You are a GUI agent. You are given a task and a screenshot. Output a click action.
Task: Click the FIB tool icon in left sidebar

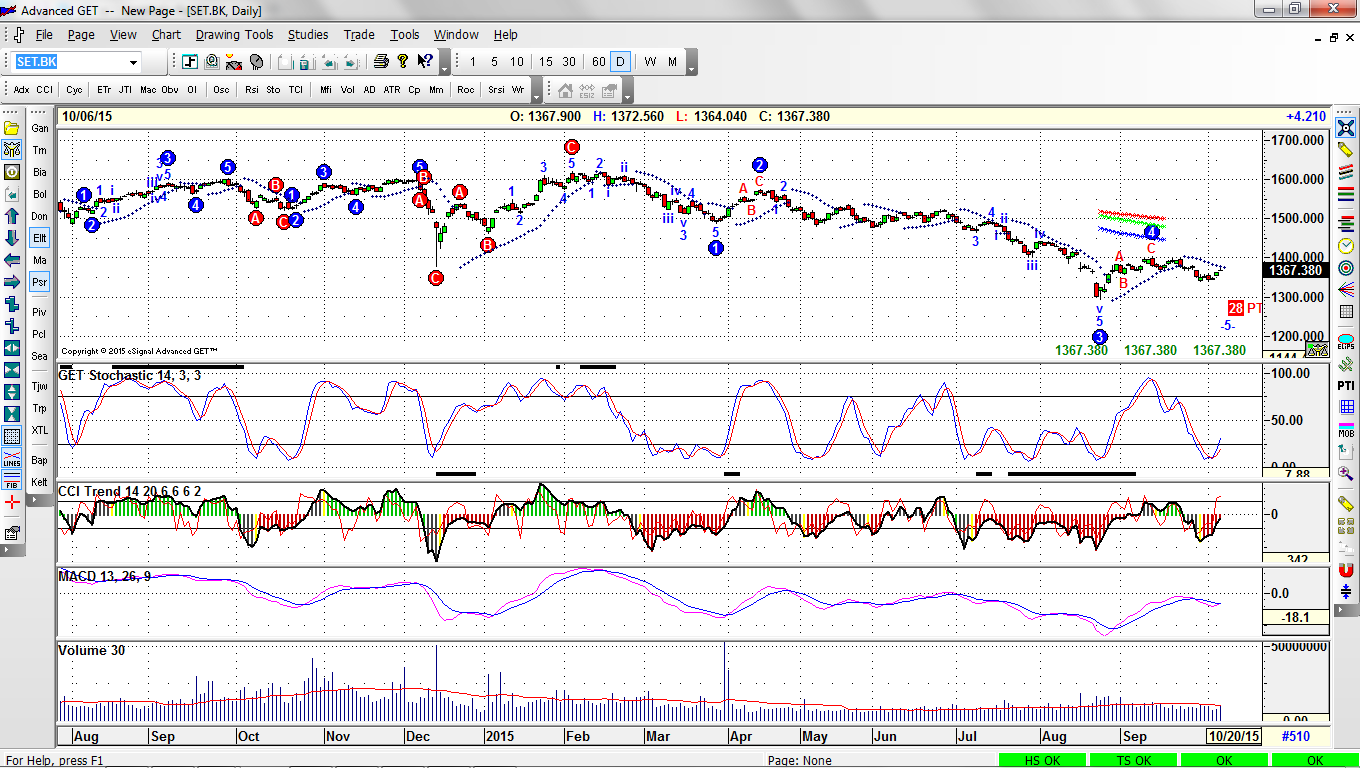coord(12,480)
